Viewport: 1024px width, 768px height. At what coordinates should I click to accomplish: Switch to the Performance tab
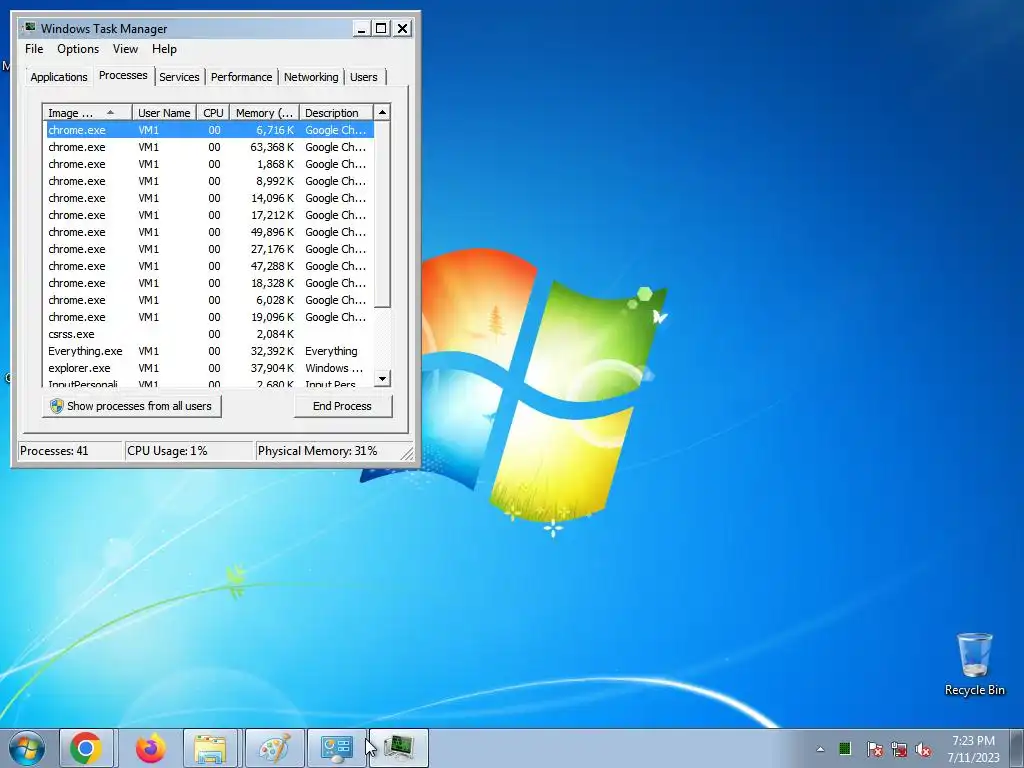[241, 77]
